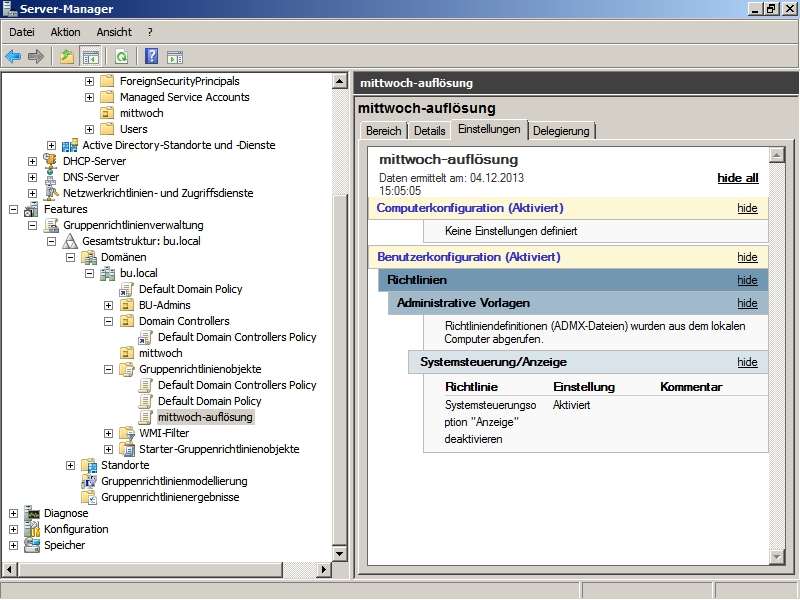Click the Back arrow in toolbar
Screen dimensions: 800x600
pyautogui.click(x=13, y=56)
